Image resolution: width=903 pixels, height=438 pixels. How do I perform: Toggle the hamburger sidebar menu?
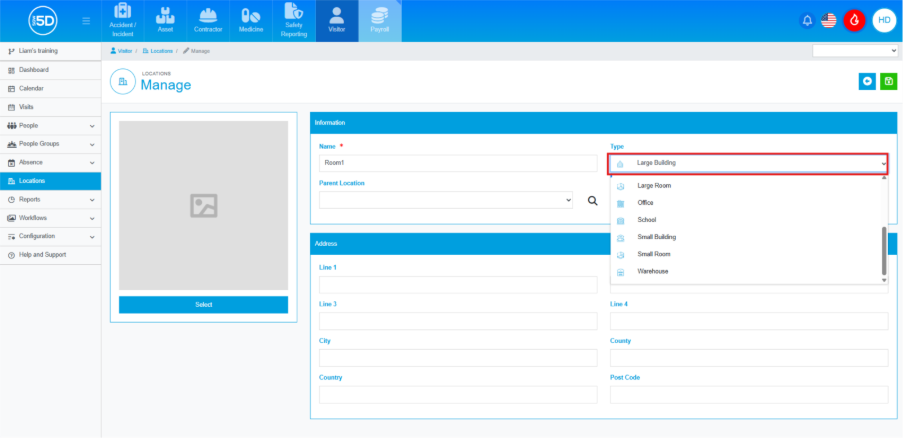(x=86, y=21)
